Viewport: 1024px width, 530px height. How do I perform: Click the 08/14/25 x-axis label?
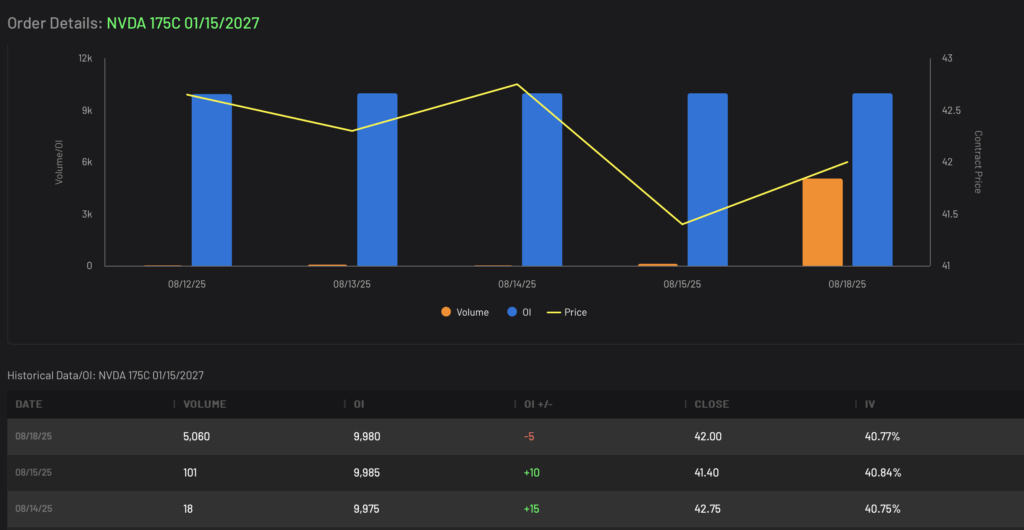(x=517, y=285)
